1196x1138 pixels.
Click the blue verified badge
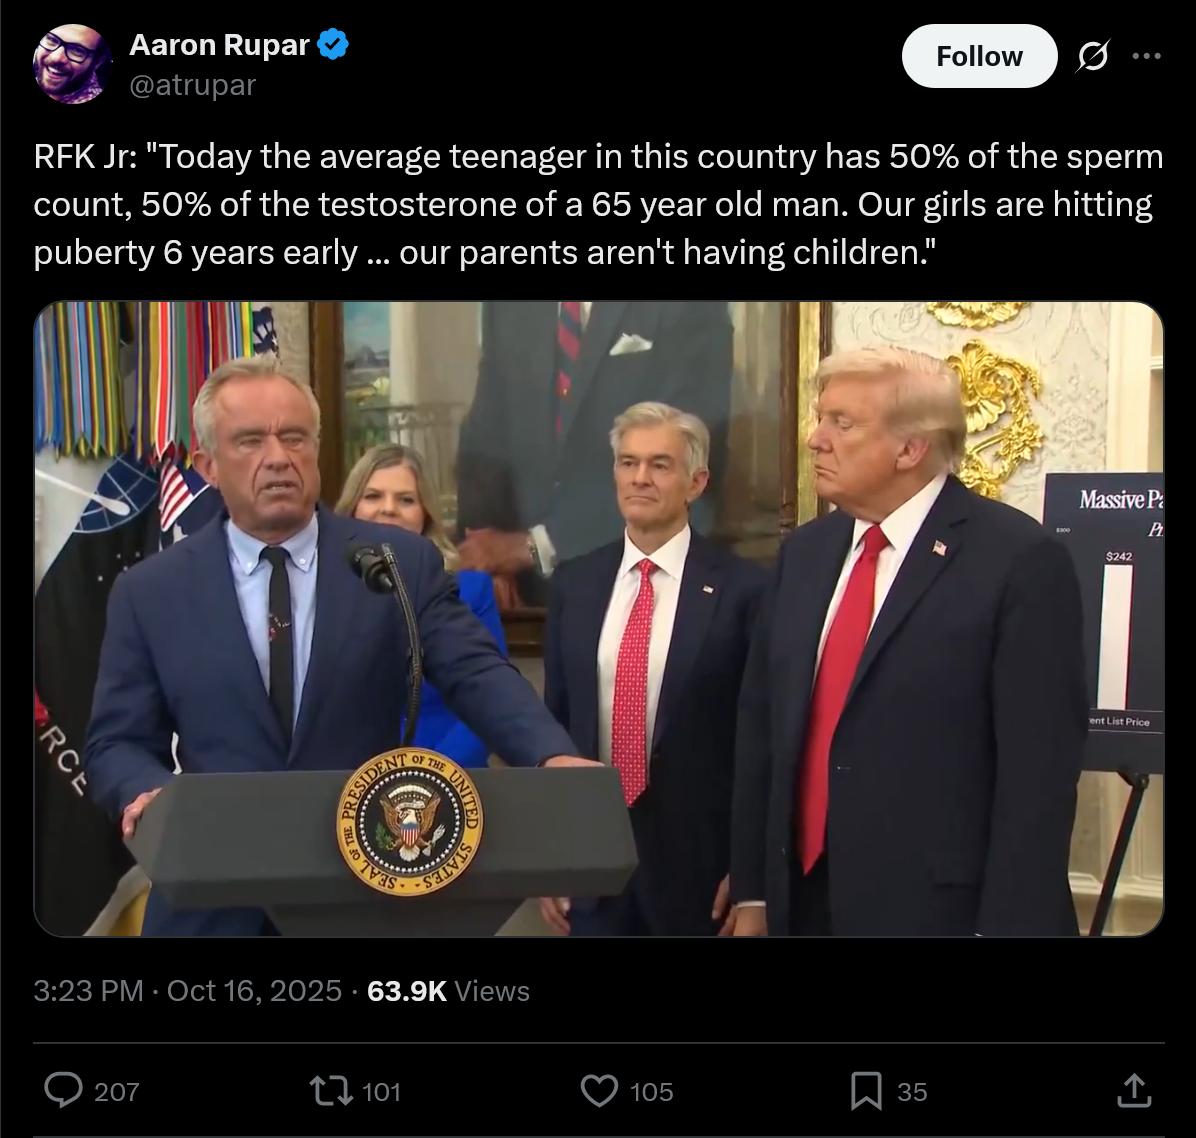(x=333, y=44)
